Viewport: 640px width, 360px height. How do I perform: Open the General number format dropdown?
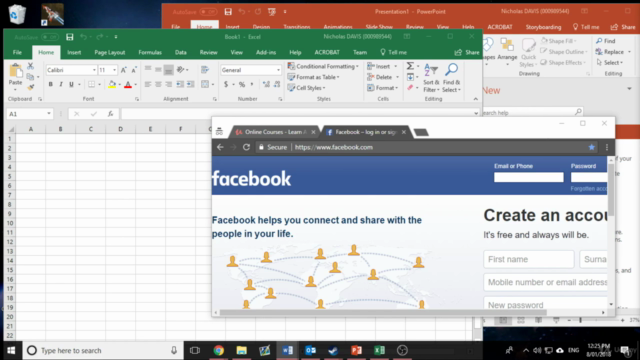[x=278, y=70]
